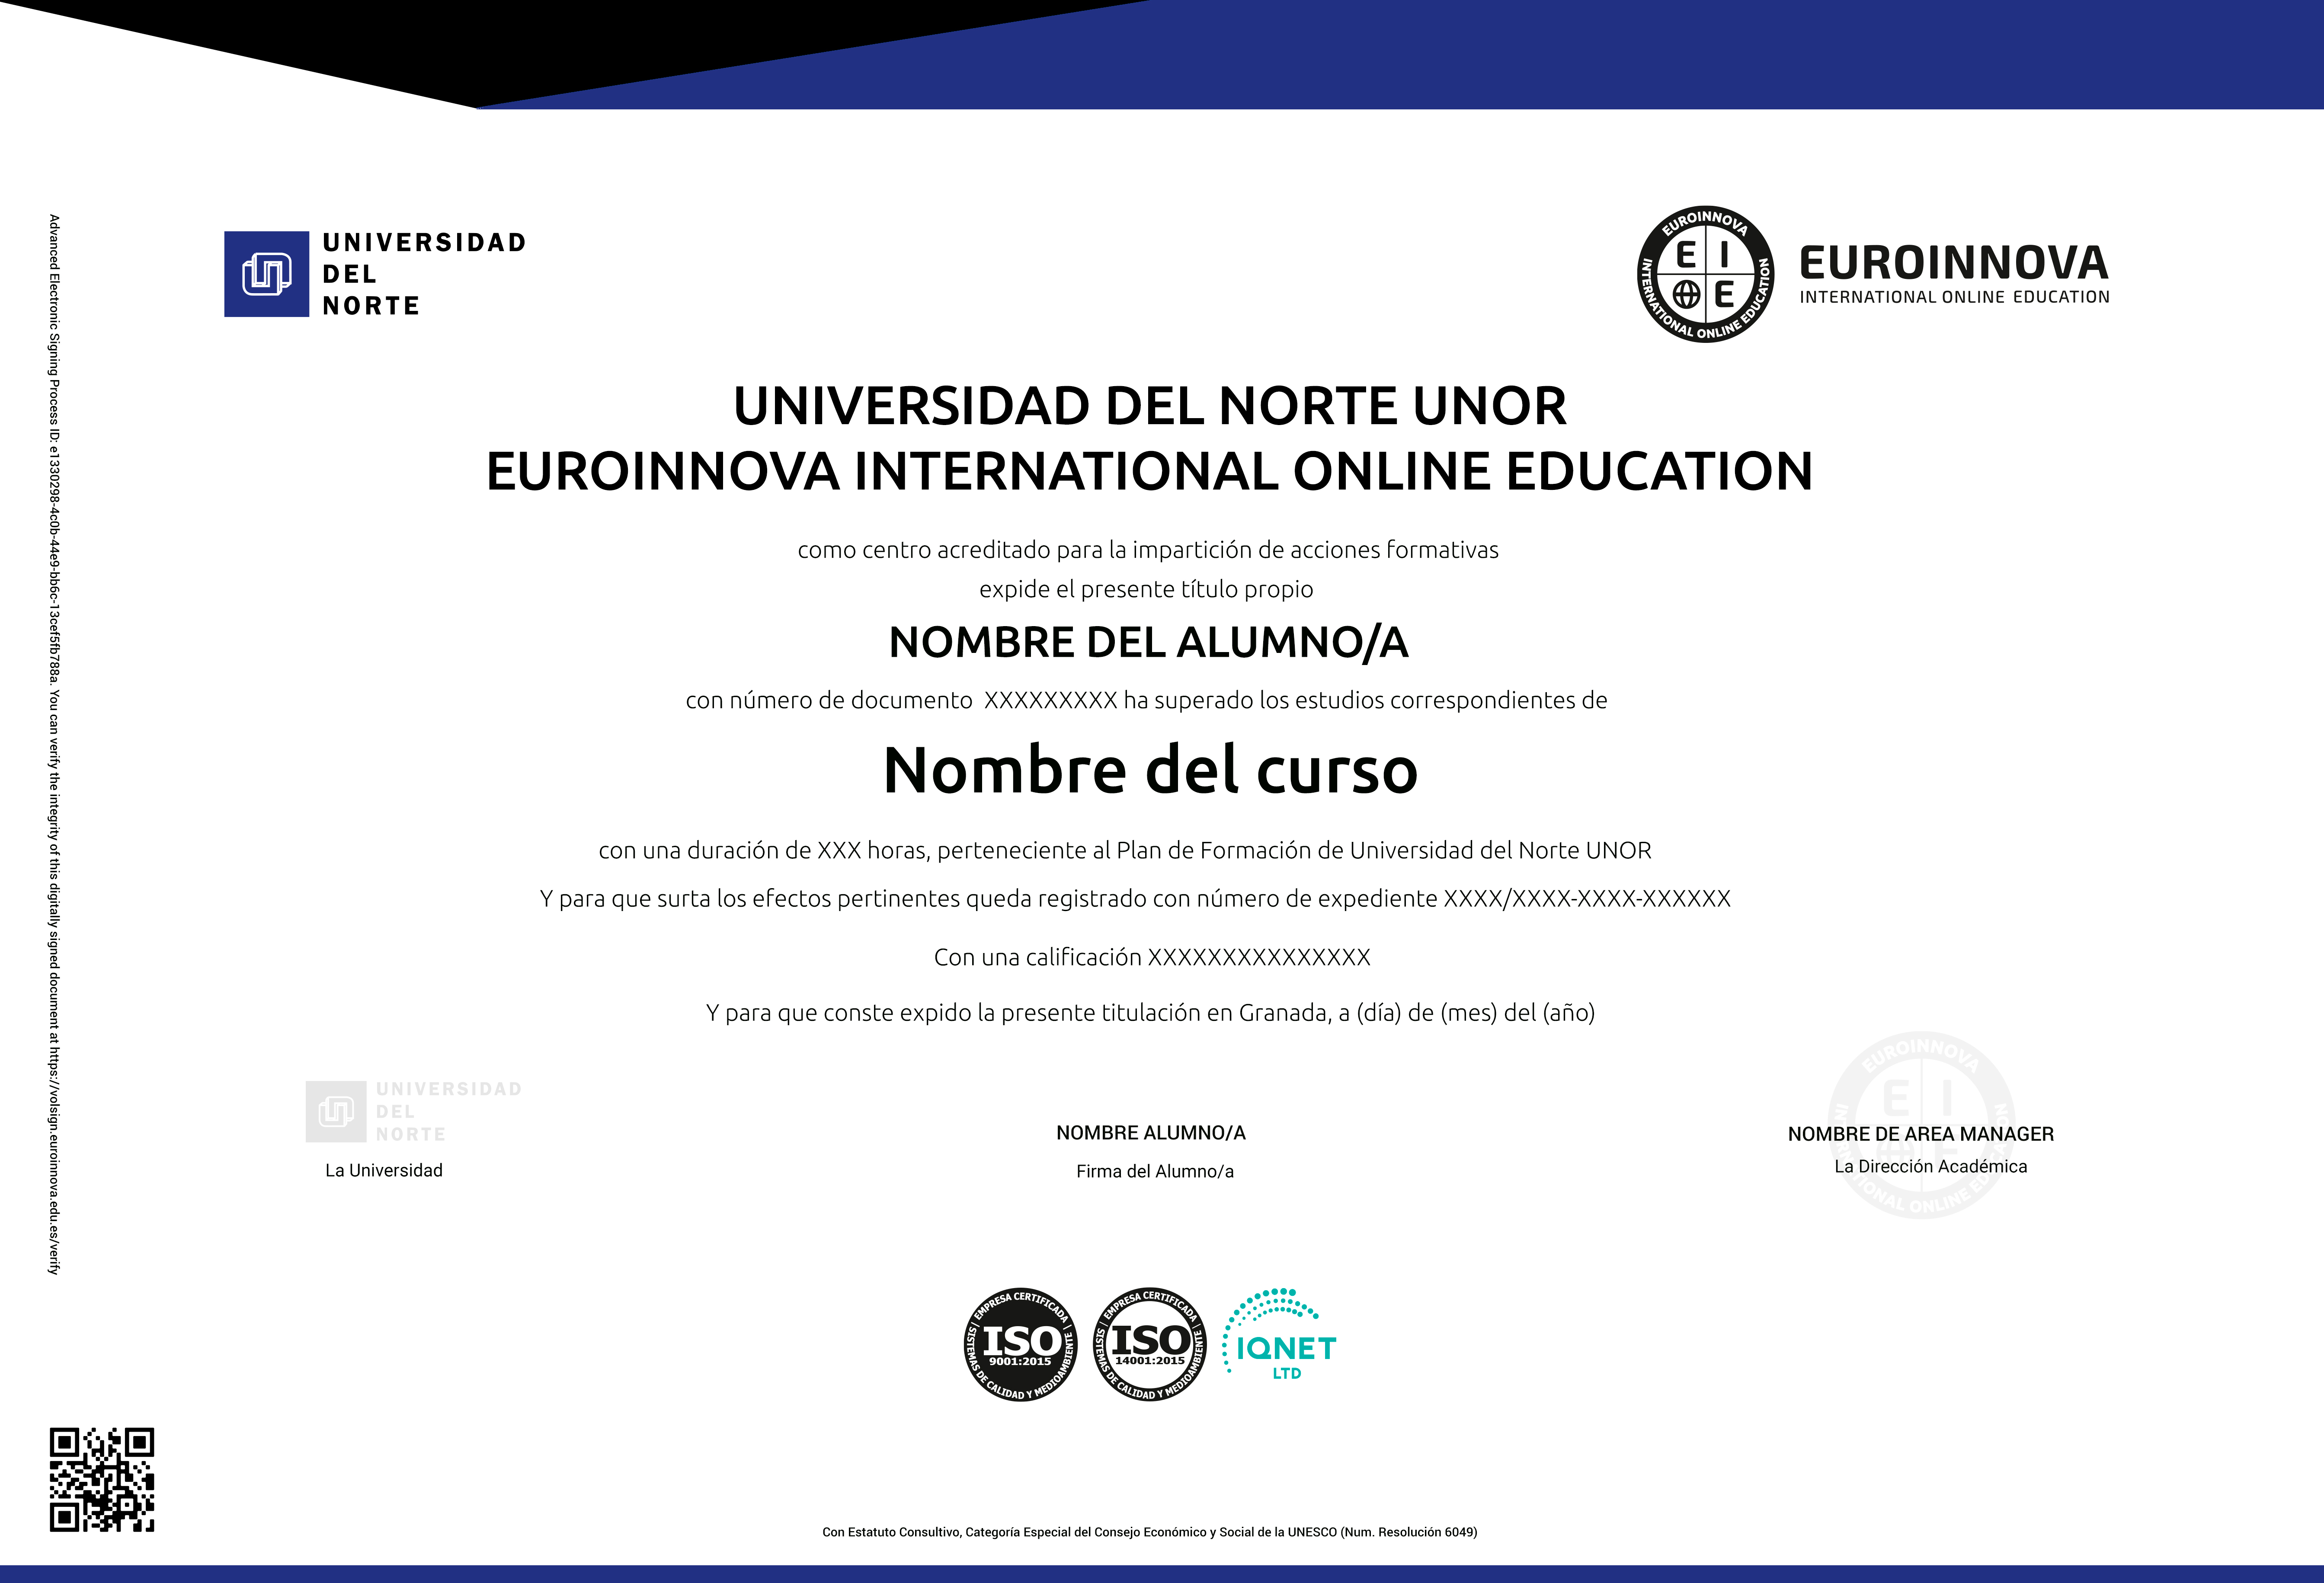Click 'La Universidad' signature label
Image resolution: width=2324 pixels, height=1583 pixels.
click(384, 1170)
